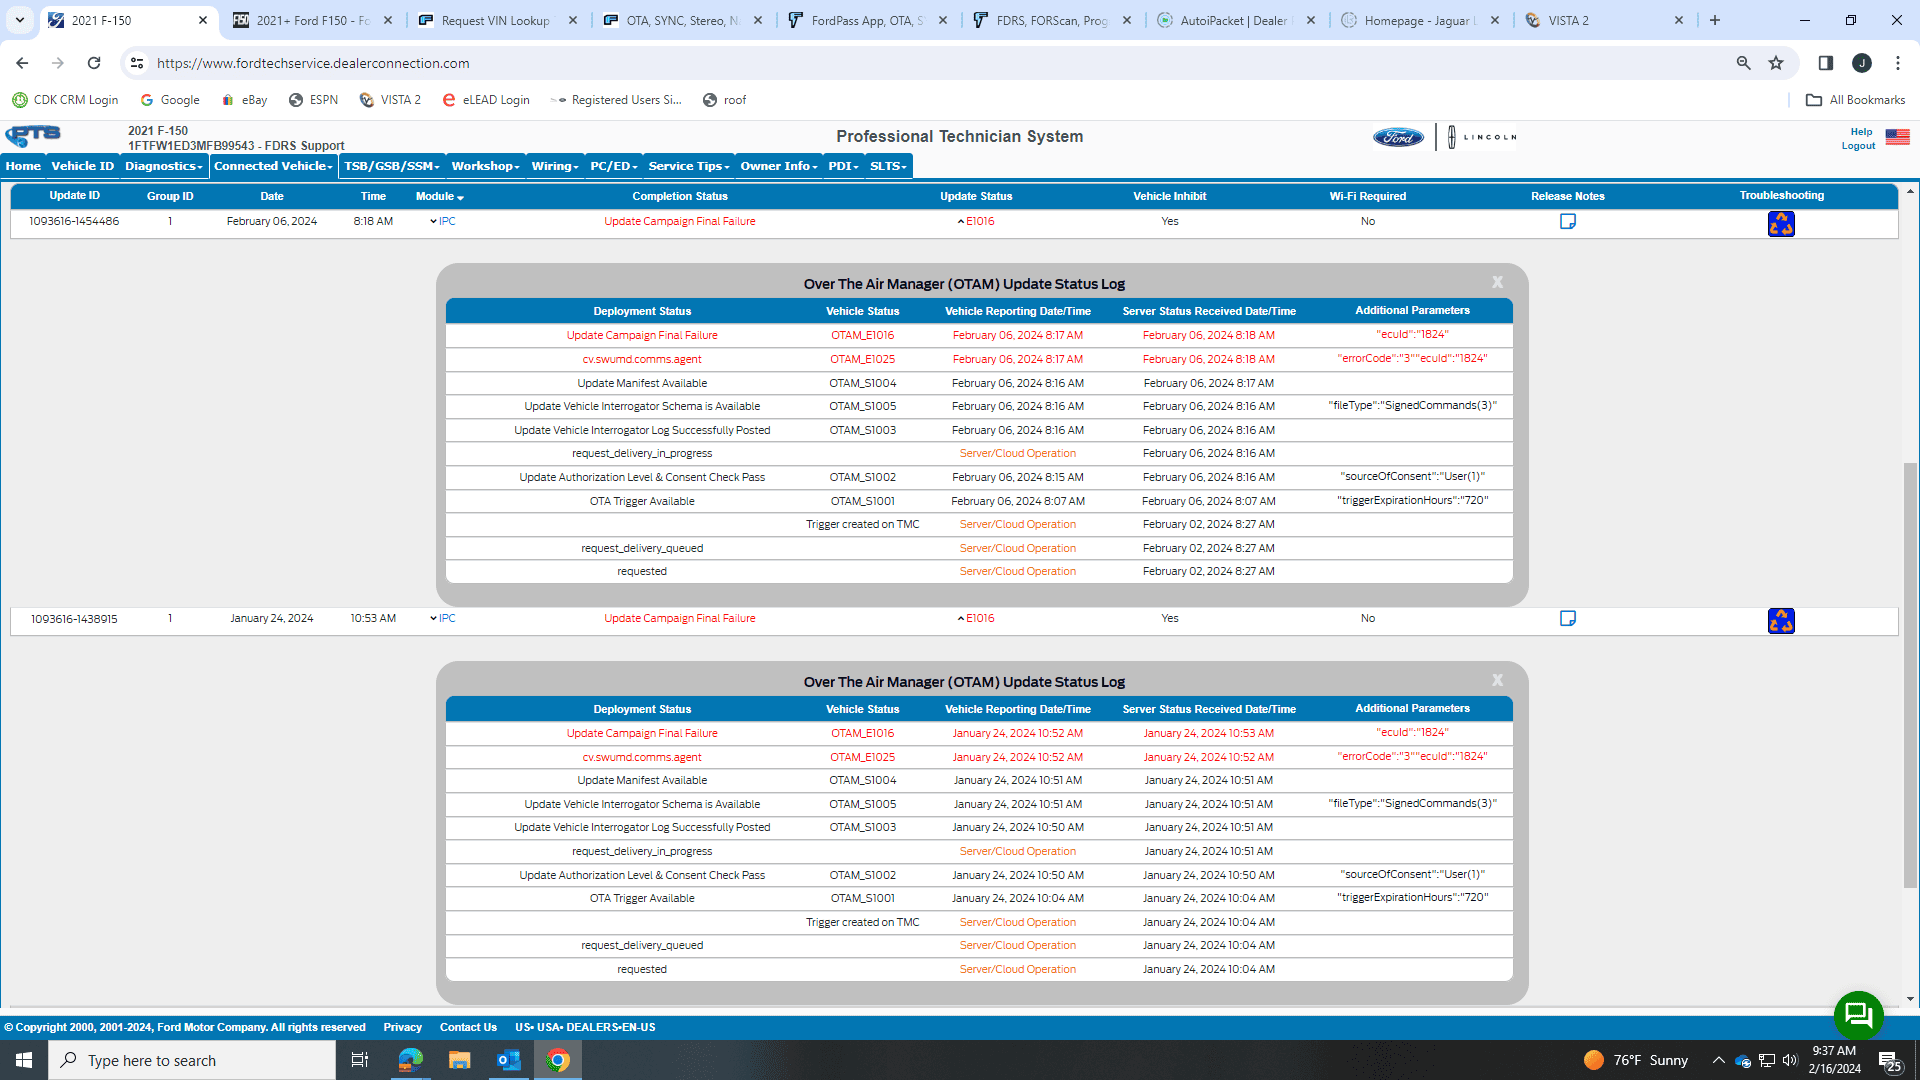Sort by the Module column header
Image resolution: width=1920 pixels, height=1080 pixels.
coord(440,196)
